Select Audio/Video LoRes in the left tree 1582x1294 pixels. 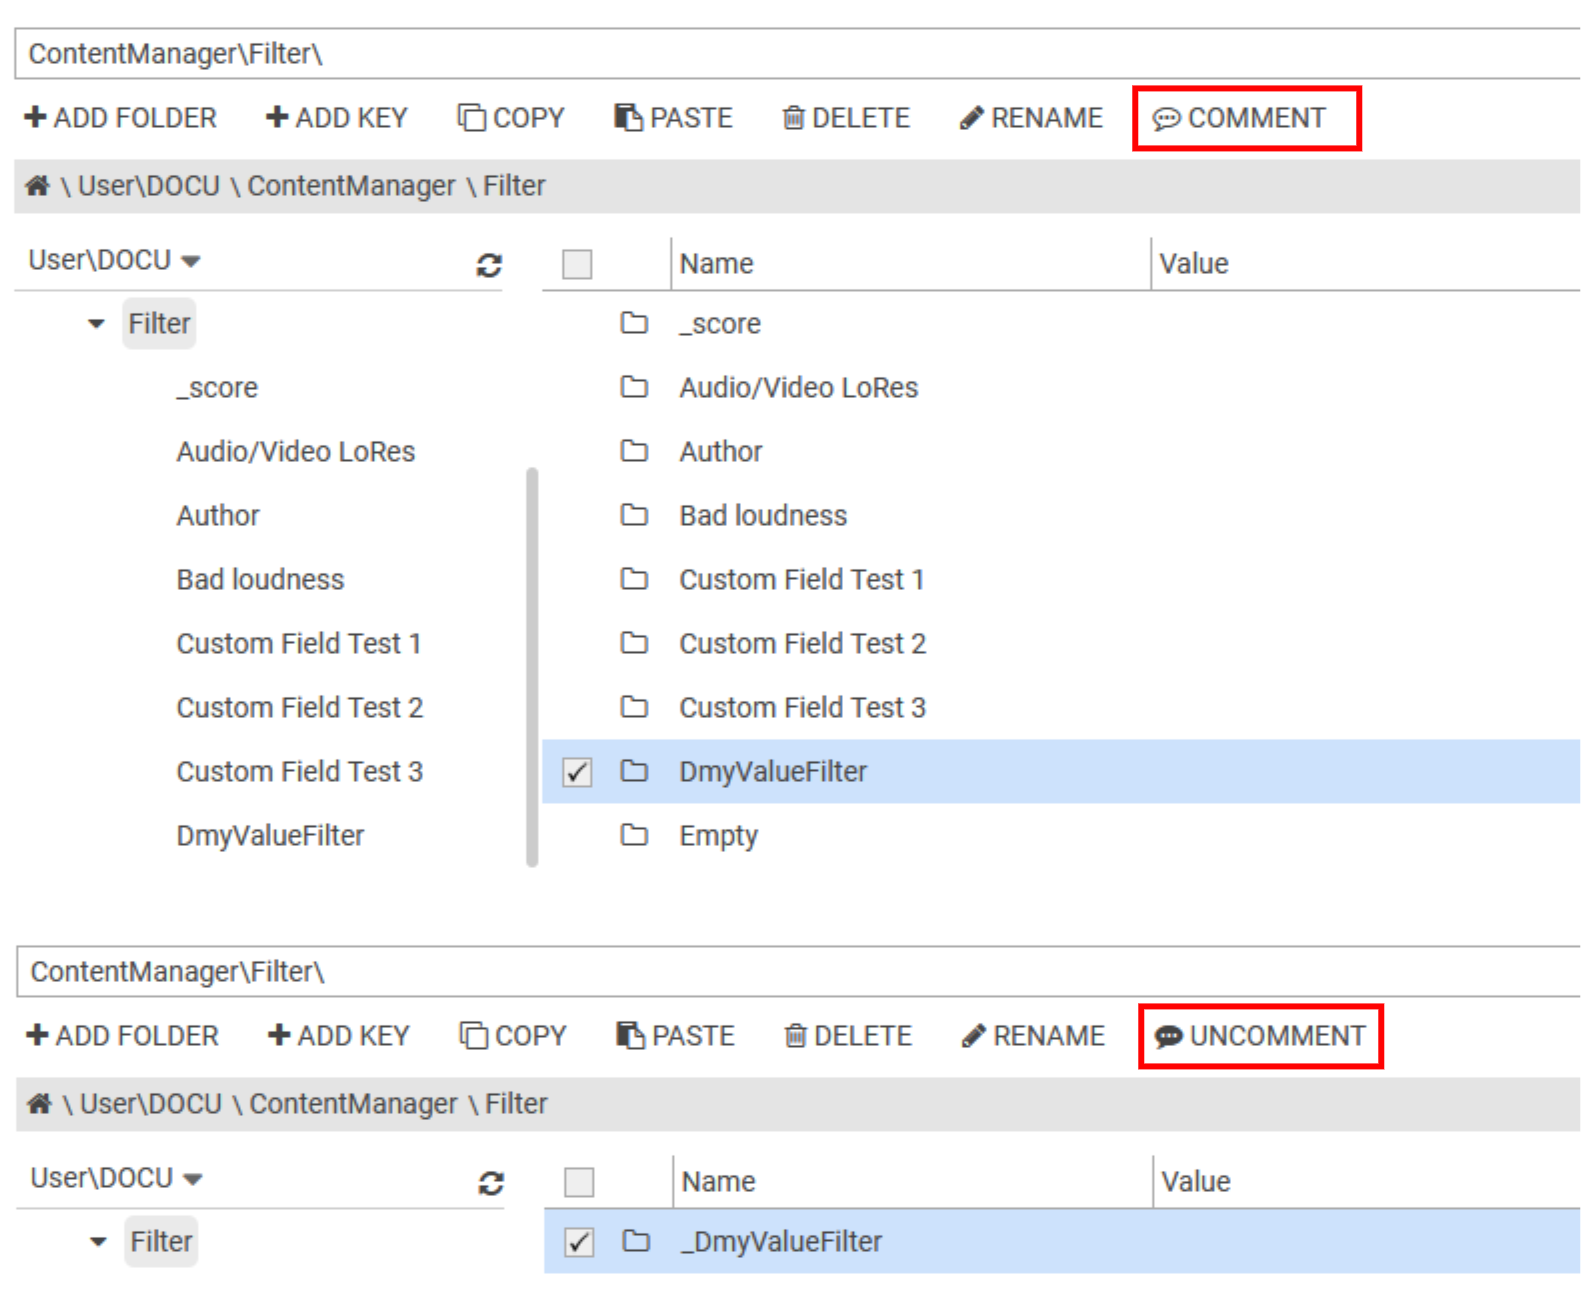pyautogui.click(x=295, y=452)
